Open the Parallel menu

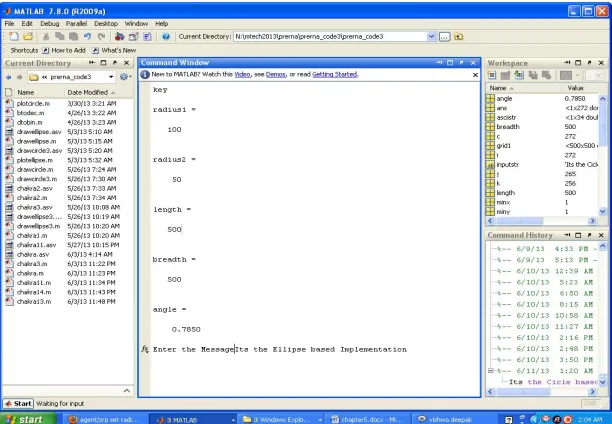pyautogui.click(x=76, y=23)
